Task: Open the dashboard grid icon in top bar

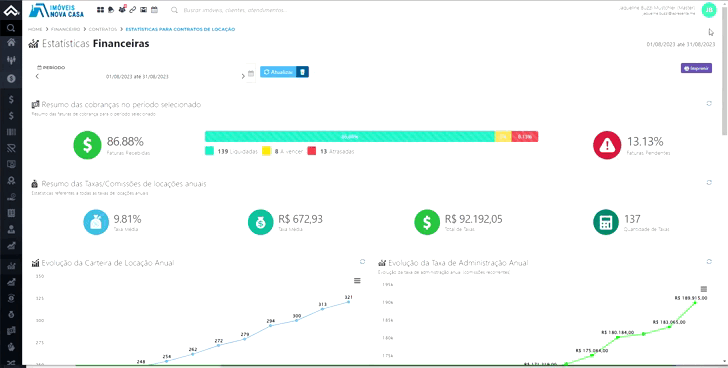Action: pos(100,9)
